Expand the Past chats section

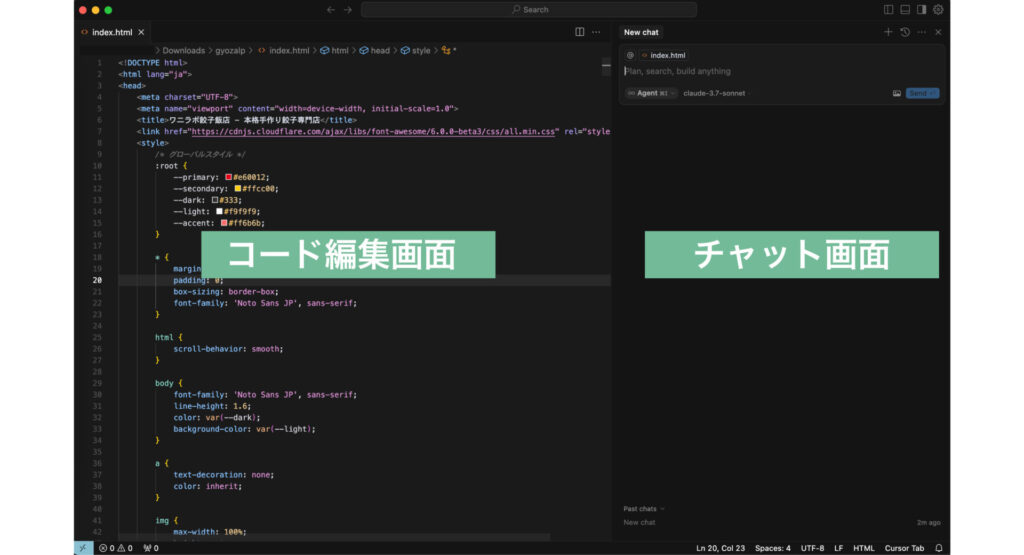click(643, 509)
